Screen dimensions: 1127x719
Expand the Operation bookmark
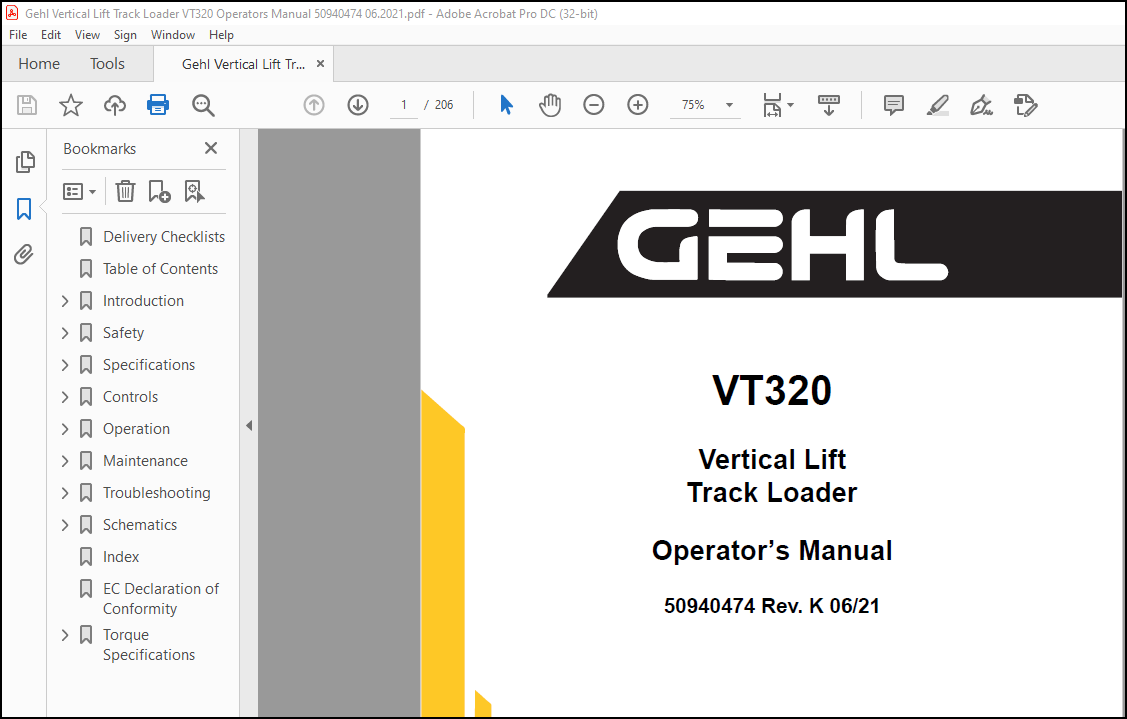(65, 429)
